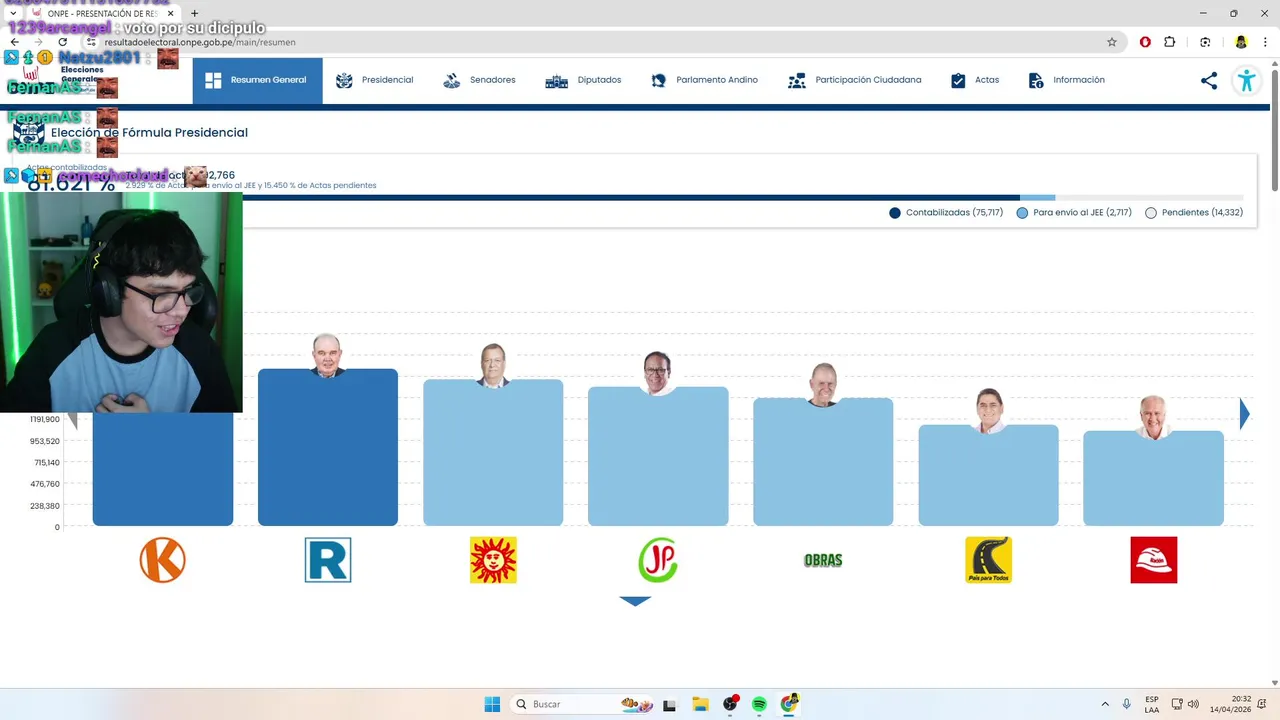
Task: Open the accessibility options button
Action: point(1246,81)
